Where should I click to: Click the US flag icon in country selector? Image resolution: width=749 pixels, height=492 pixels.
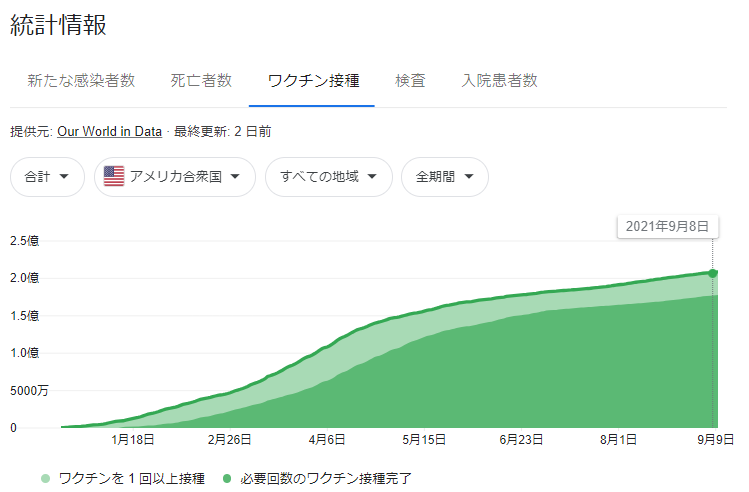[x=114, y=176]
